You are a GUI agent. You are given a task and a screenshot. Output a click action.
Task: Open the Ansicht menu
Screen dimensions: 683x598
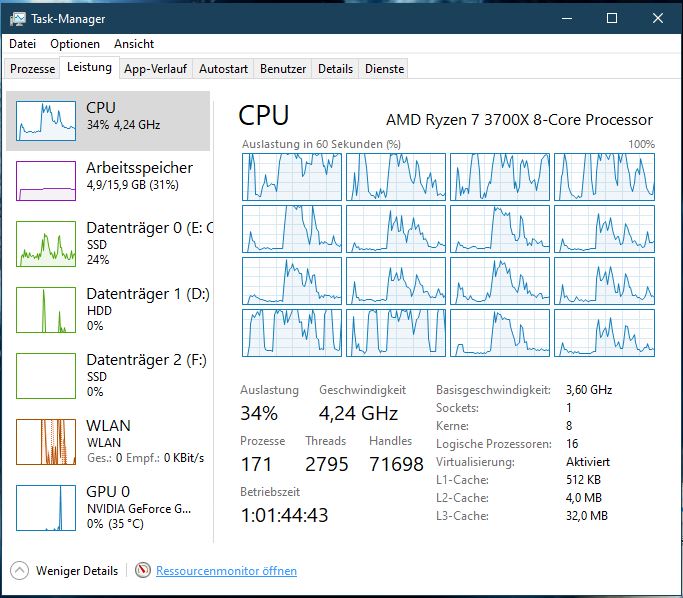coord(134,44)
